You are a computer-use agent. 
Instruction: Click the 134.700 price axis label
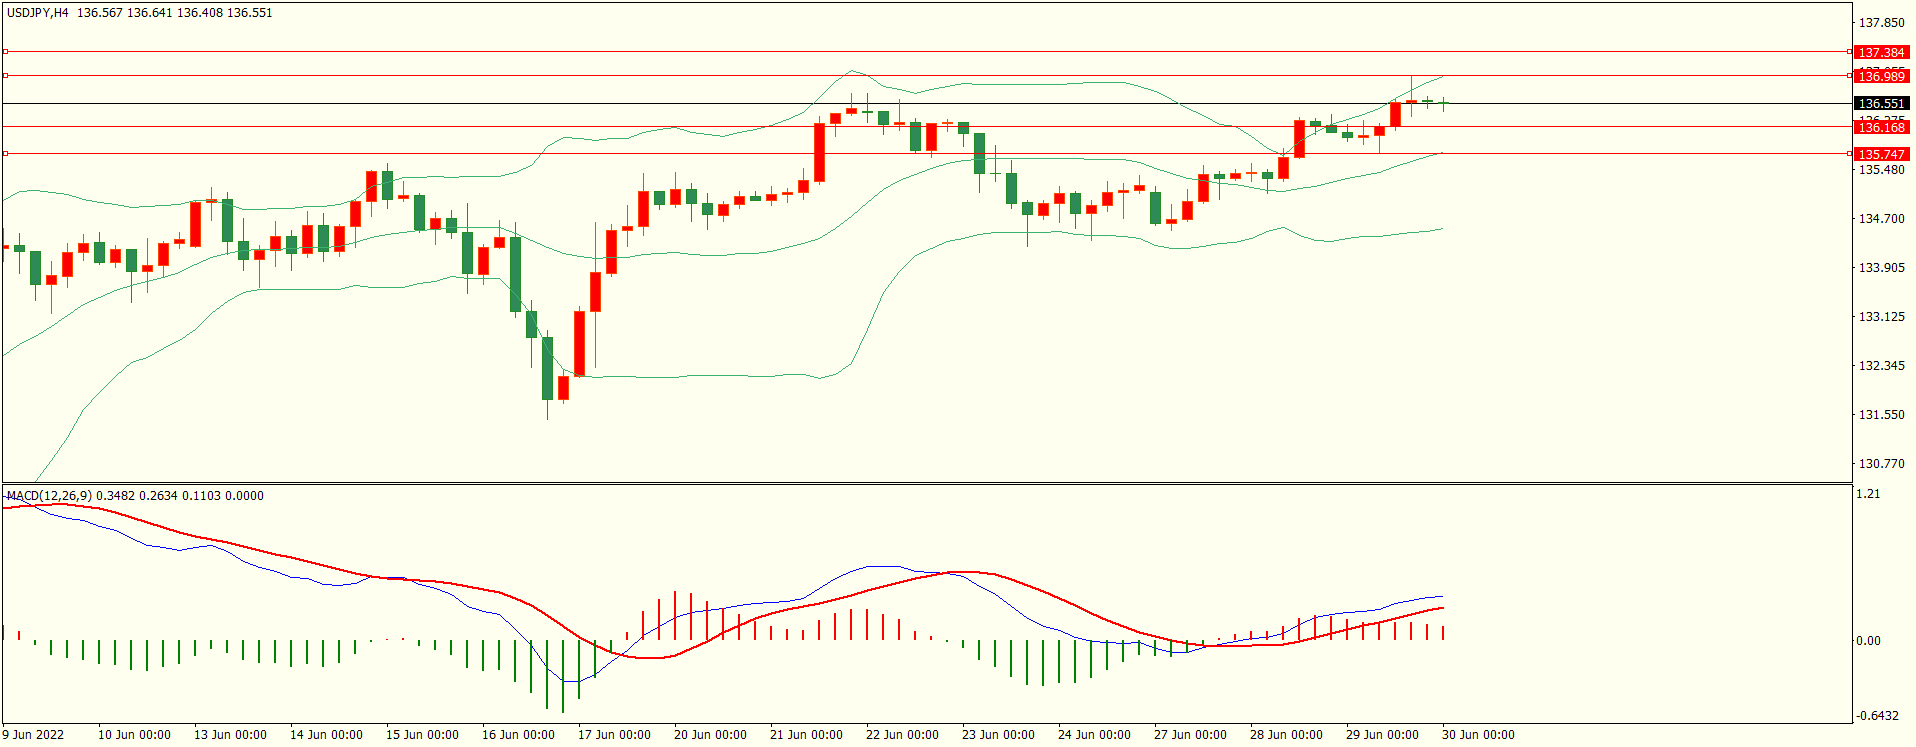click(1881, 219)
